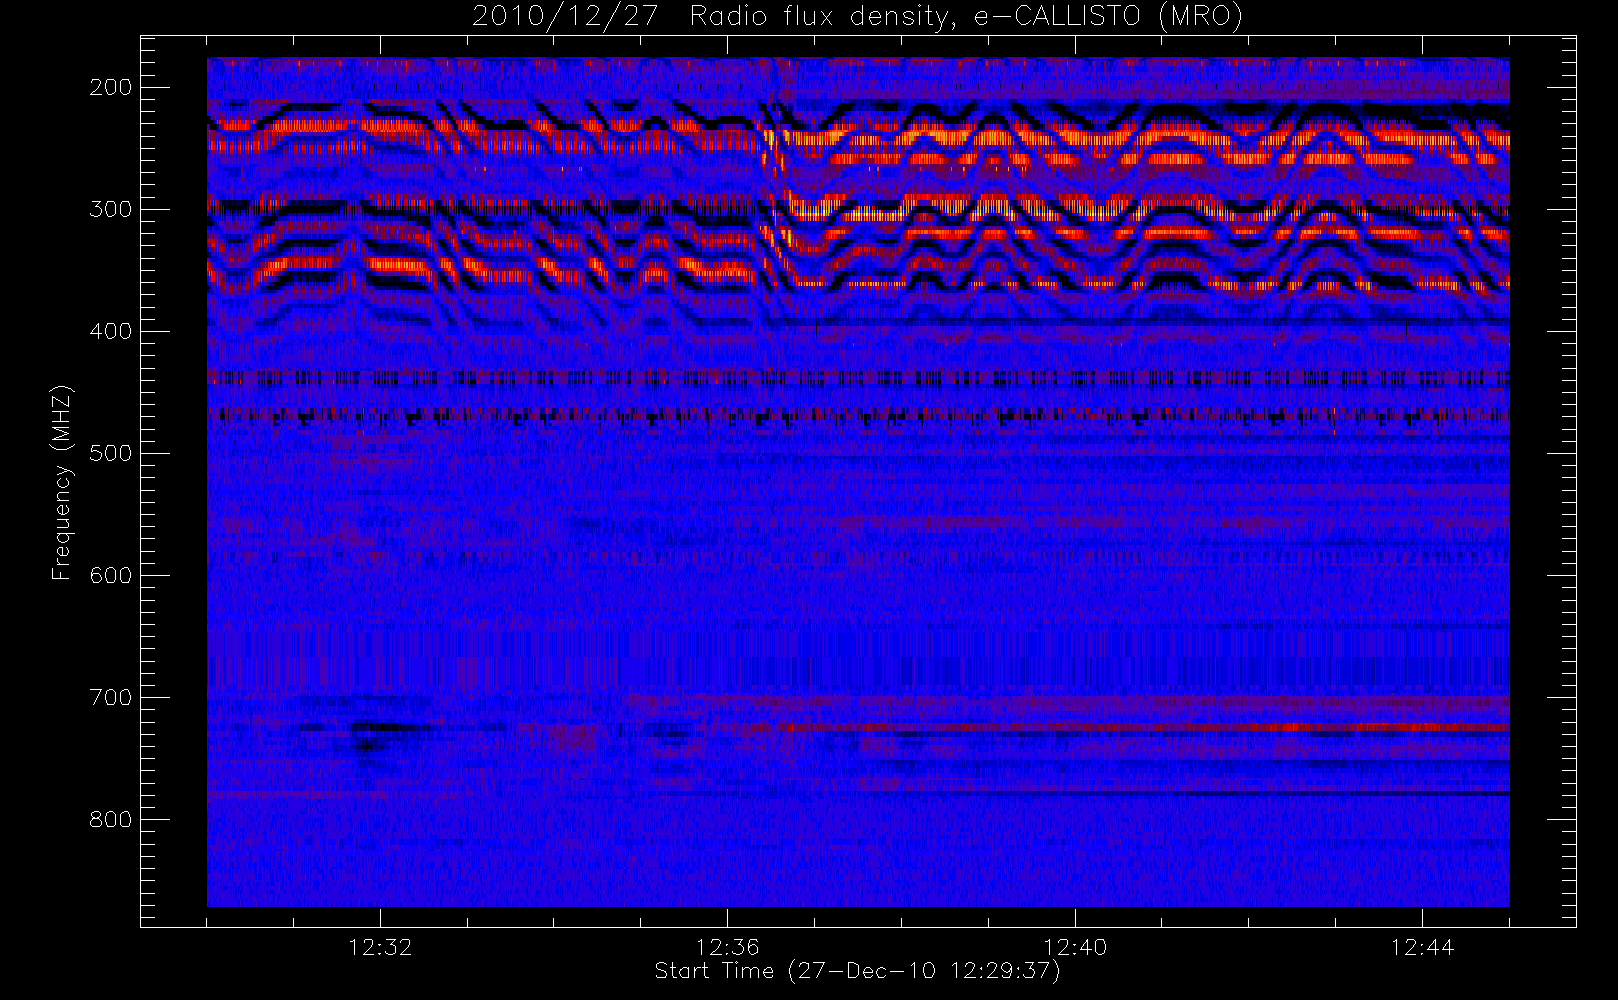The image size is (1618, 1000).
Task: Click the plot title "2010/12/27 Radio flux density, e-CALLISTO (MRO)"
Action: [858, 17]
